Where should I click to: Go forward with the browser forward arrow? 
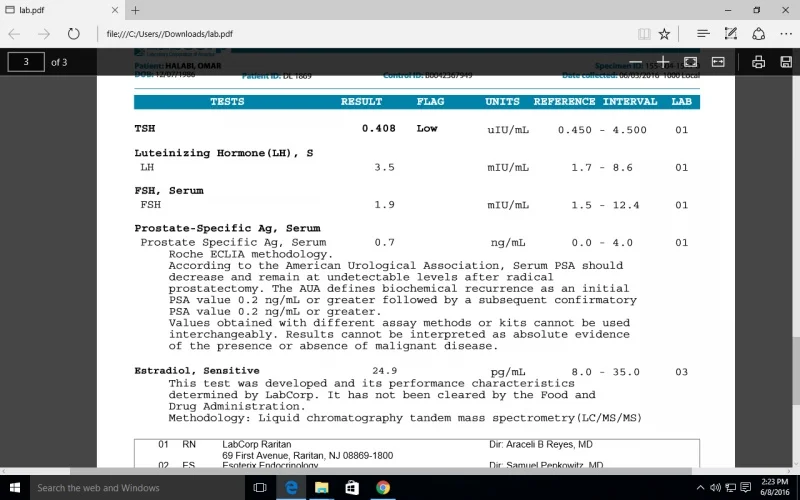point(44,34)
